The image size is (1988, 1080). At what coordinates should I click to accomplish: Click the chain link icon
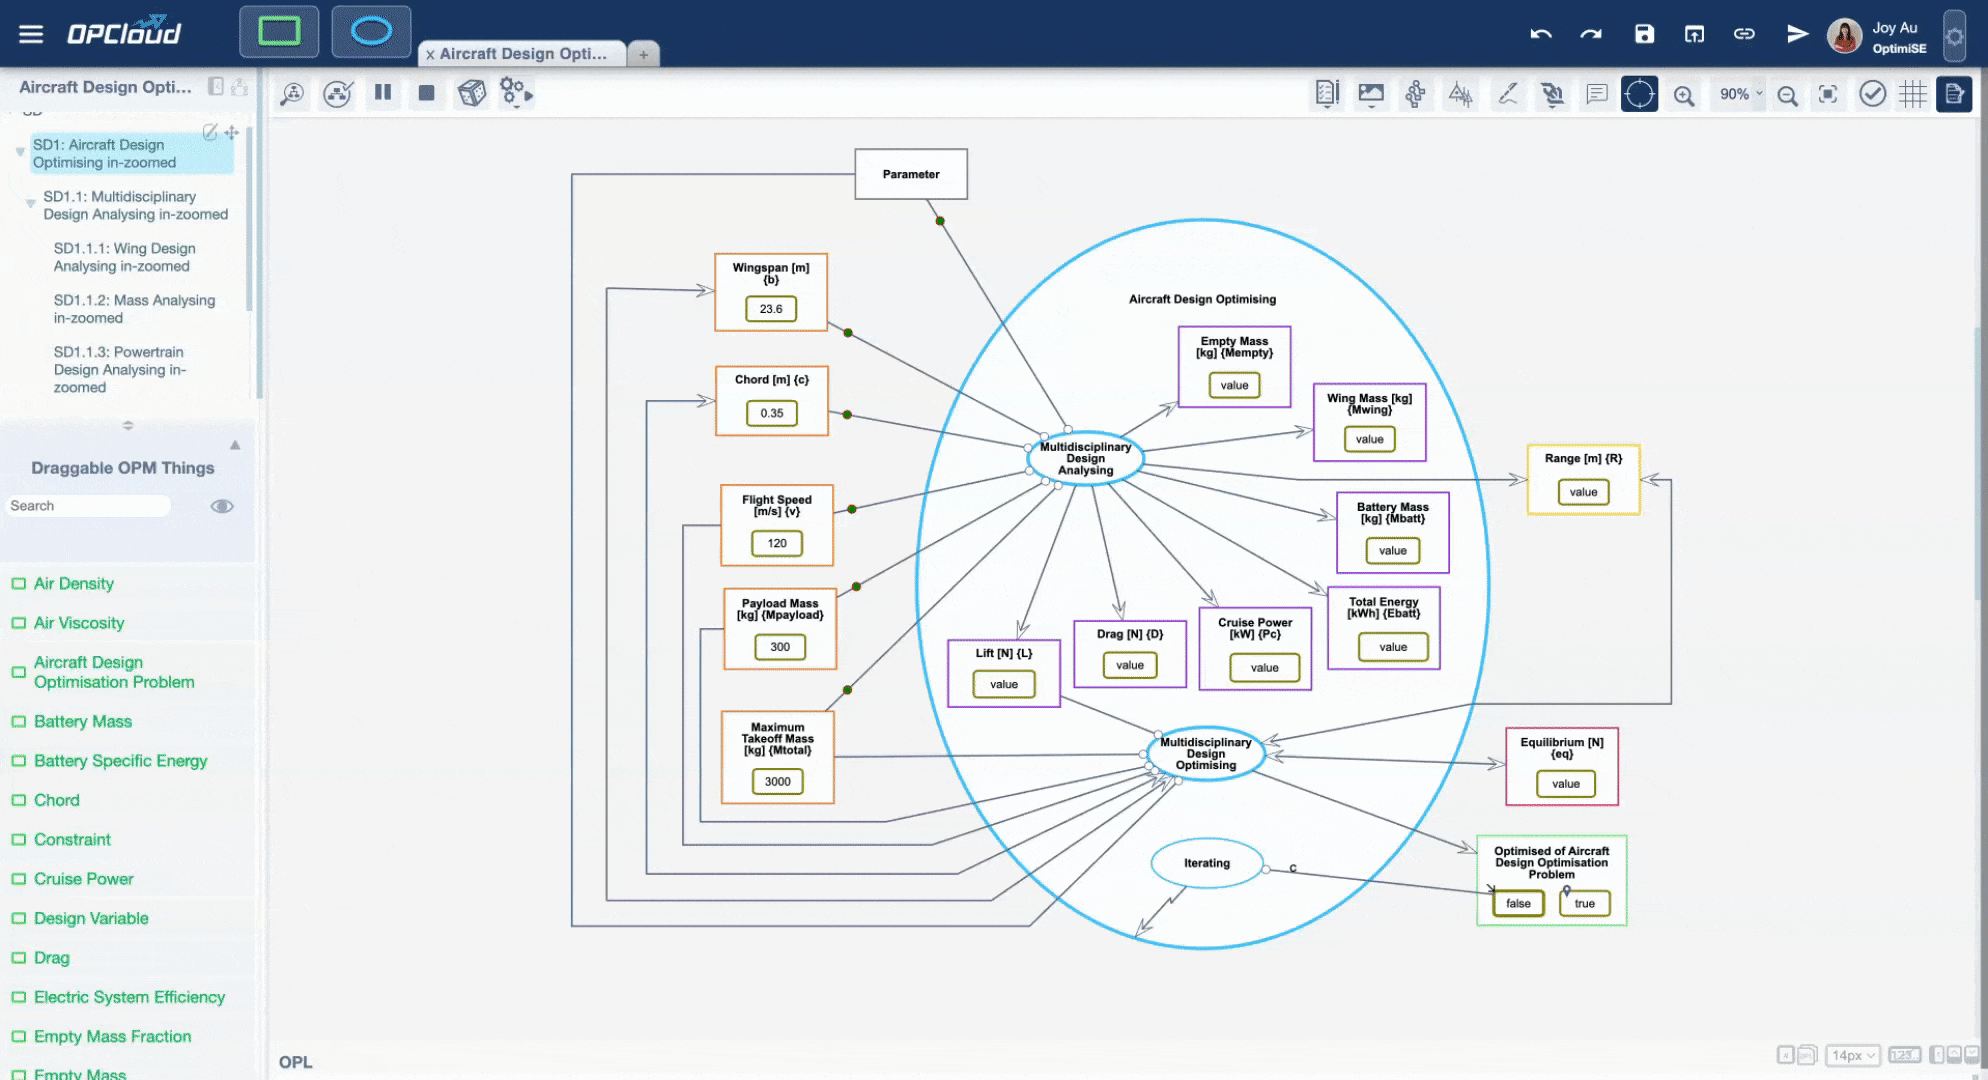click(x=1744, y=34)
